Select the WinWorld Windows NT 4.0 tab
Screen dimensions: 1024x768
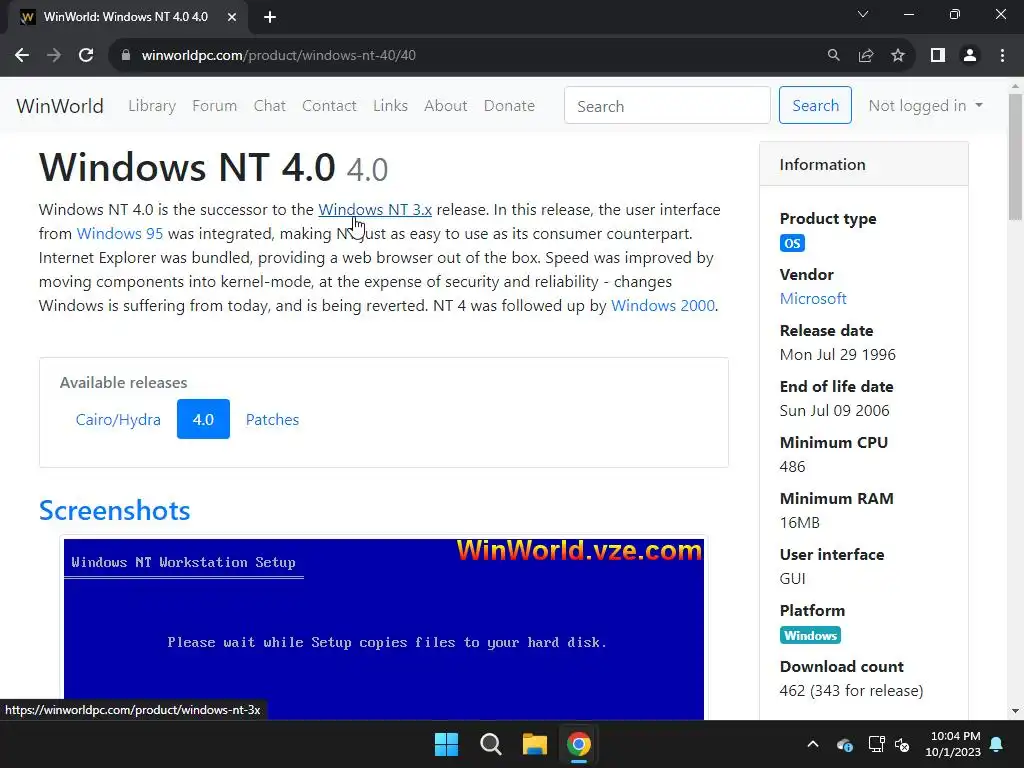[125, 17]
